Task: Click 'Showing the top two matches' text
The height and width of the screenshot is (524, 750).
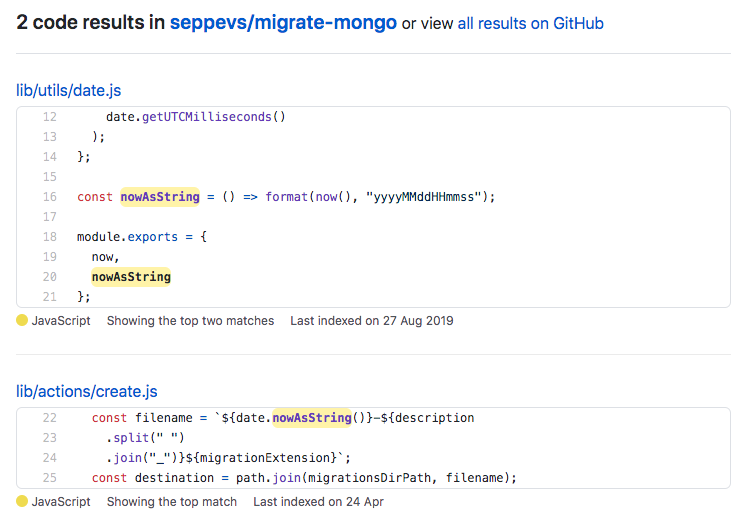Action: click(190, 321)
